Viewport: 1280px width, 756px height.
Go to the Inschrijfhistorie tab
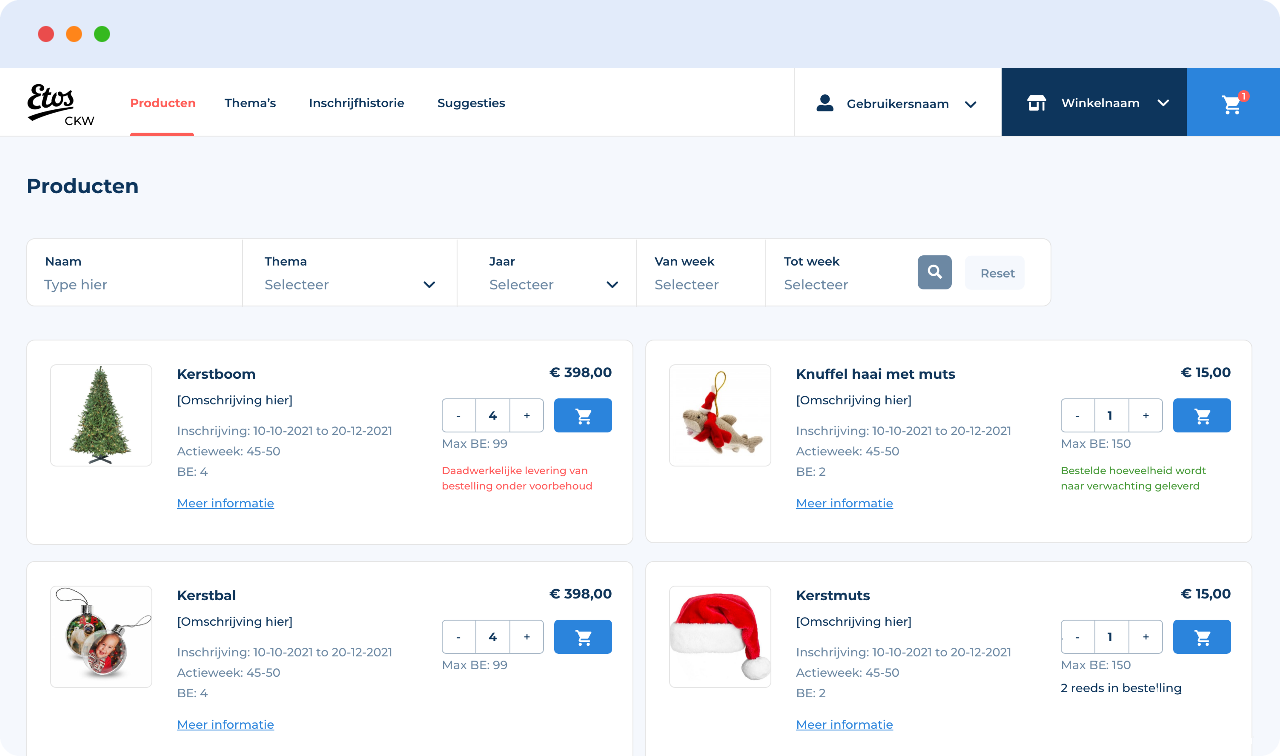357,103
